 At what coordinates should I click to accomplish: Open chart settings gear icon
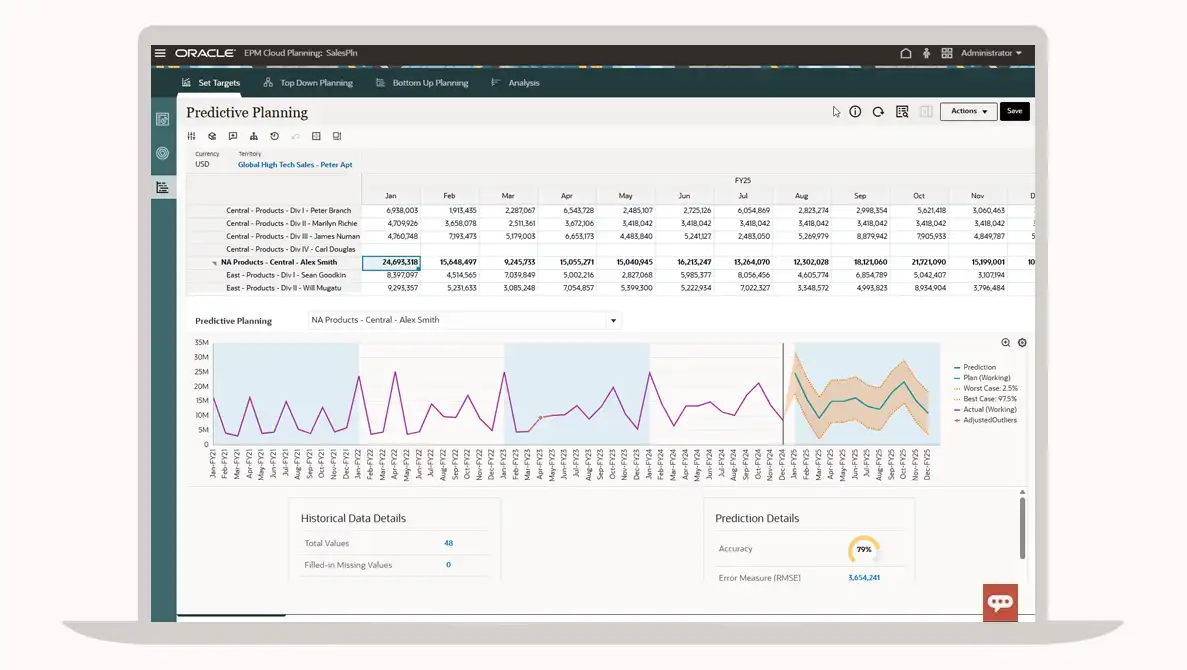pos(1022,343)
